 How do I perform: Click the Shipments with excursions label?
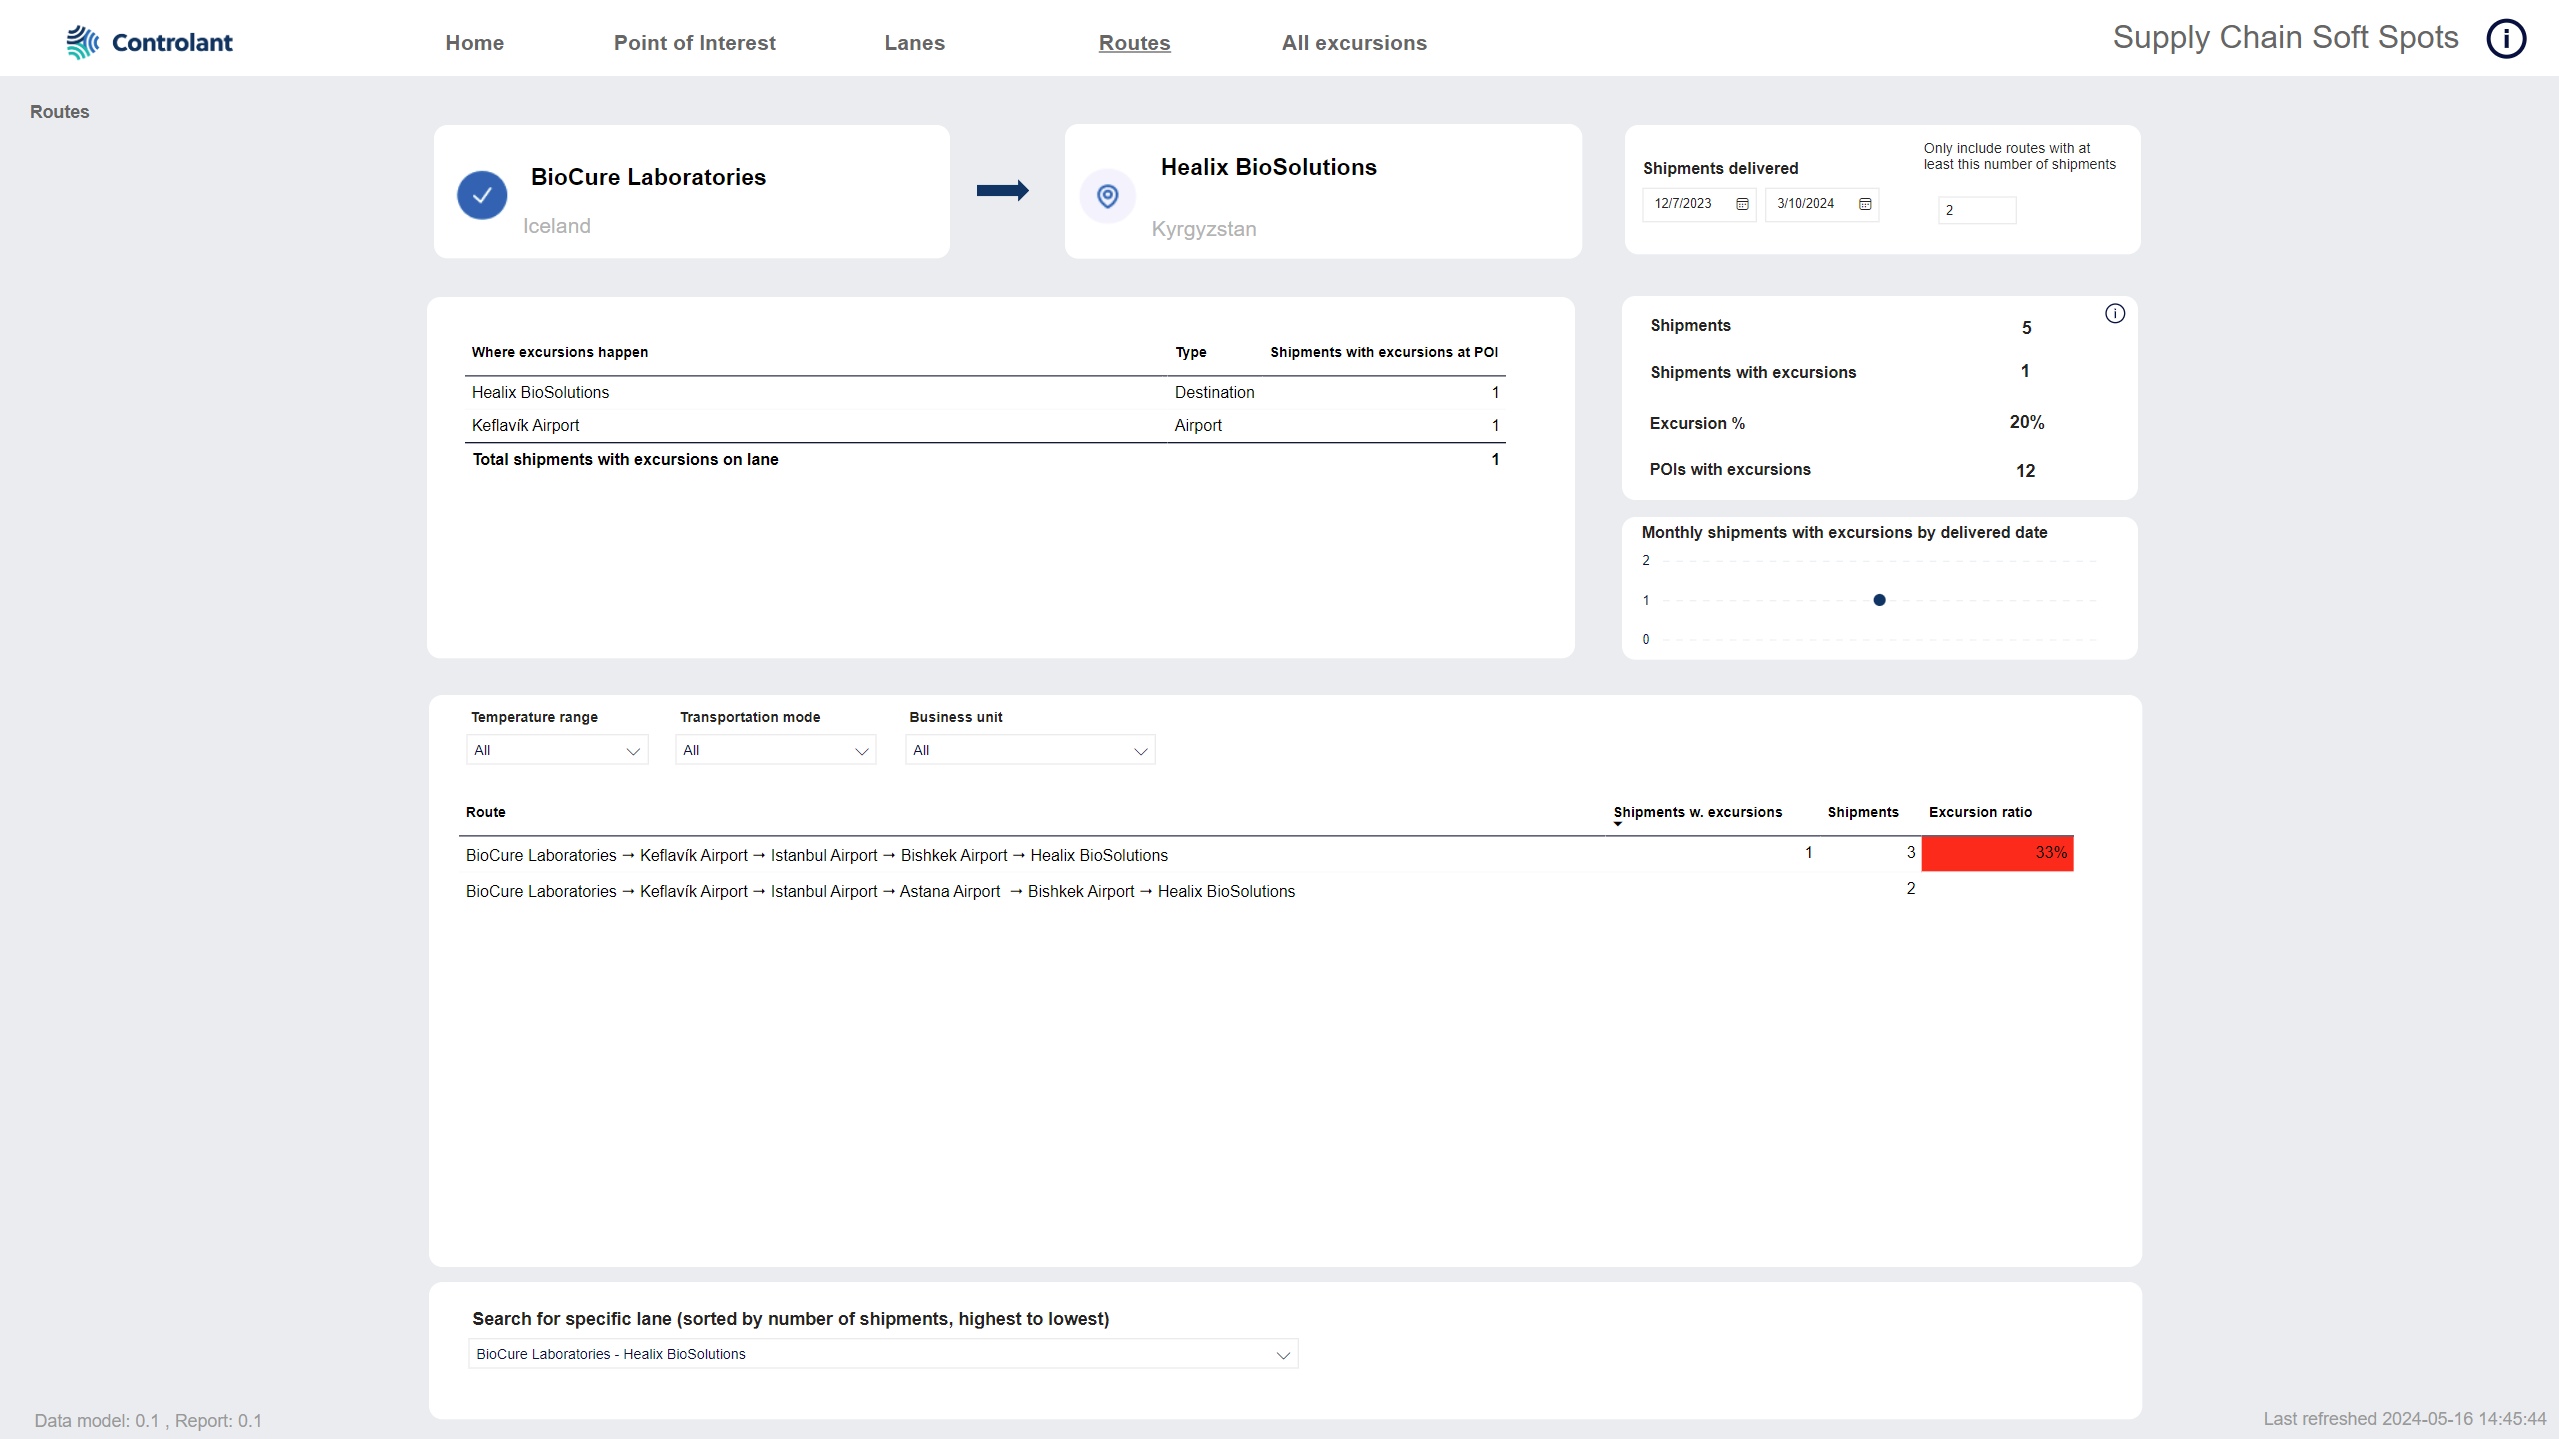point(1753,373)
